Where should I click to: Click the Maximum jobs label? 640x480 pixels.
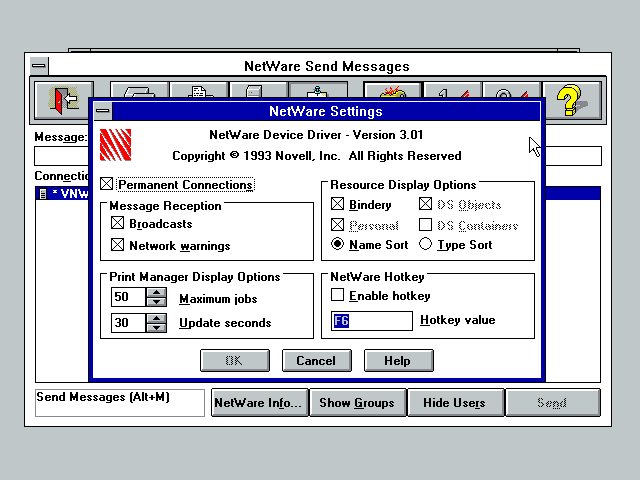pos(218,299)
